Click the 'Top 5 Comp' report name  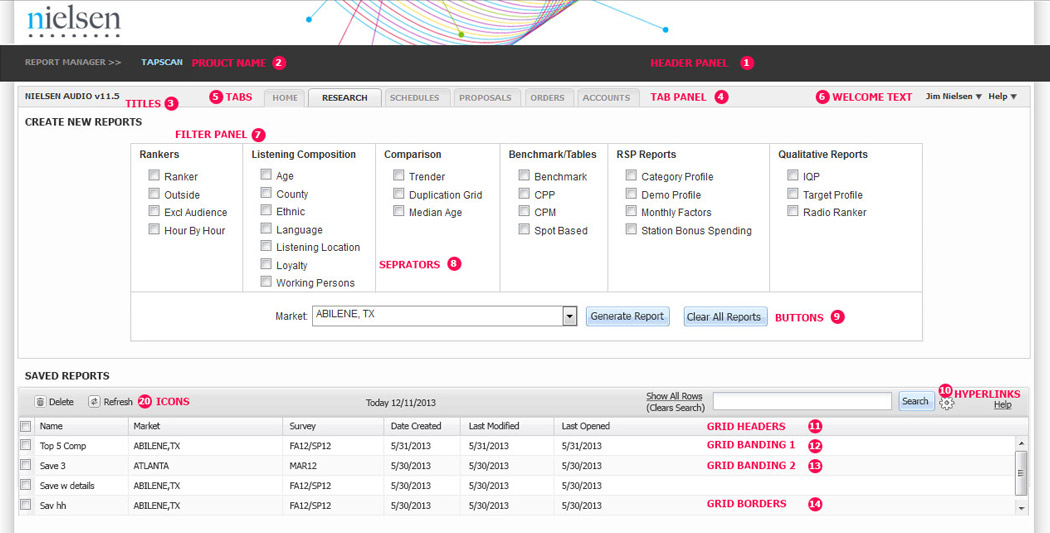[x=63, y=446]
